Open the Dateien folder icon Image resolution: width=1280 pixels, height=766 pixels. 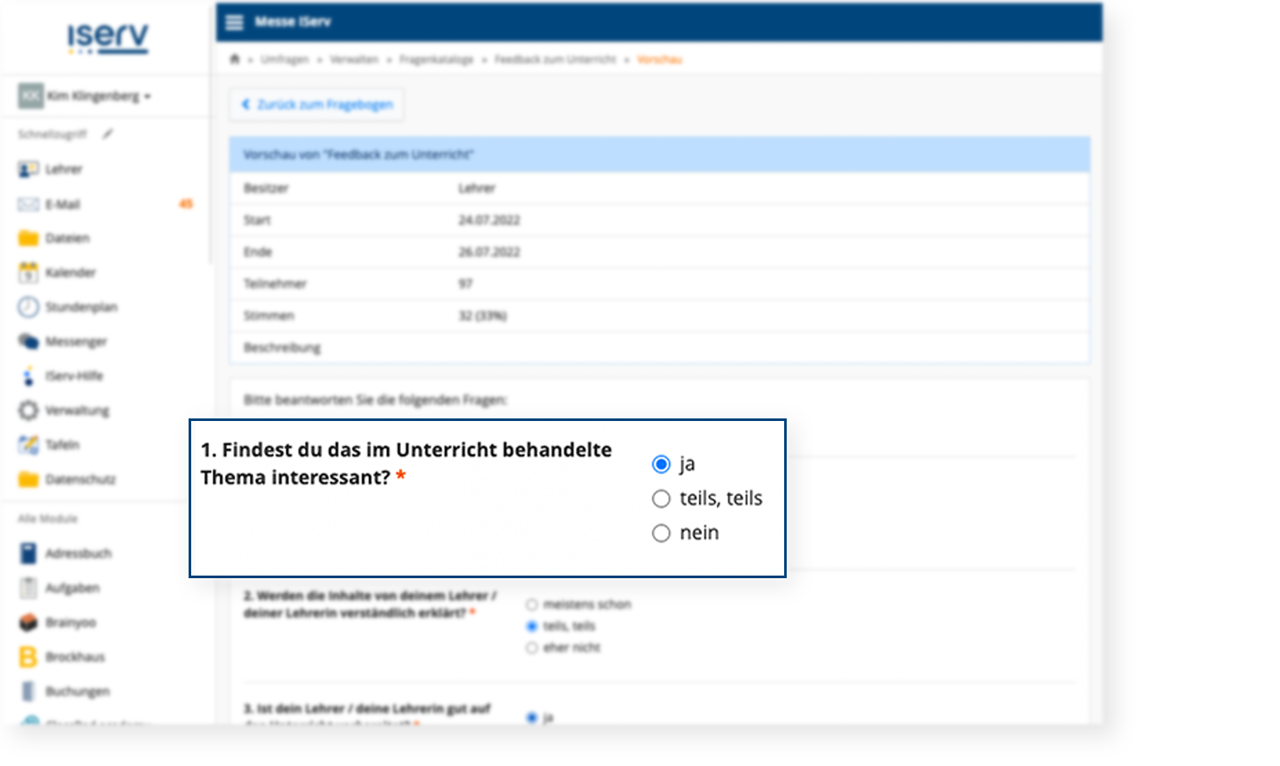28,238
